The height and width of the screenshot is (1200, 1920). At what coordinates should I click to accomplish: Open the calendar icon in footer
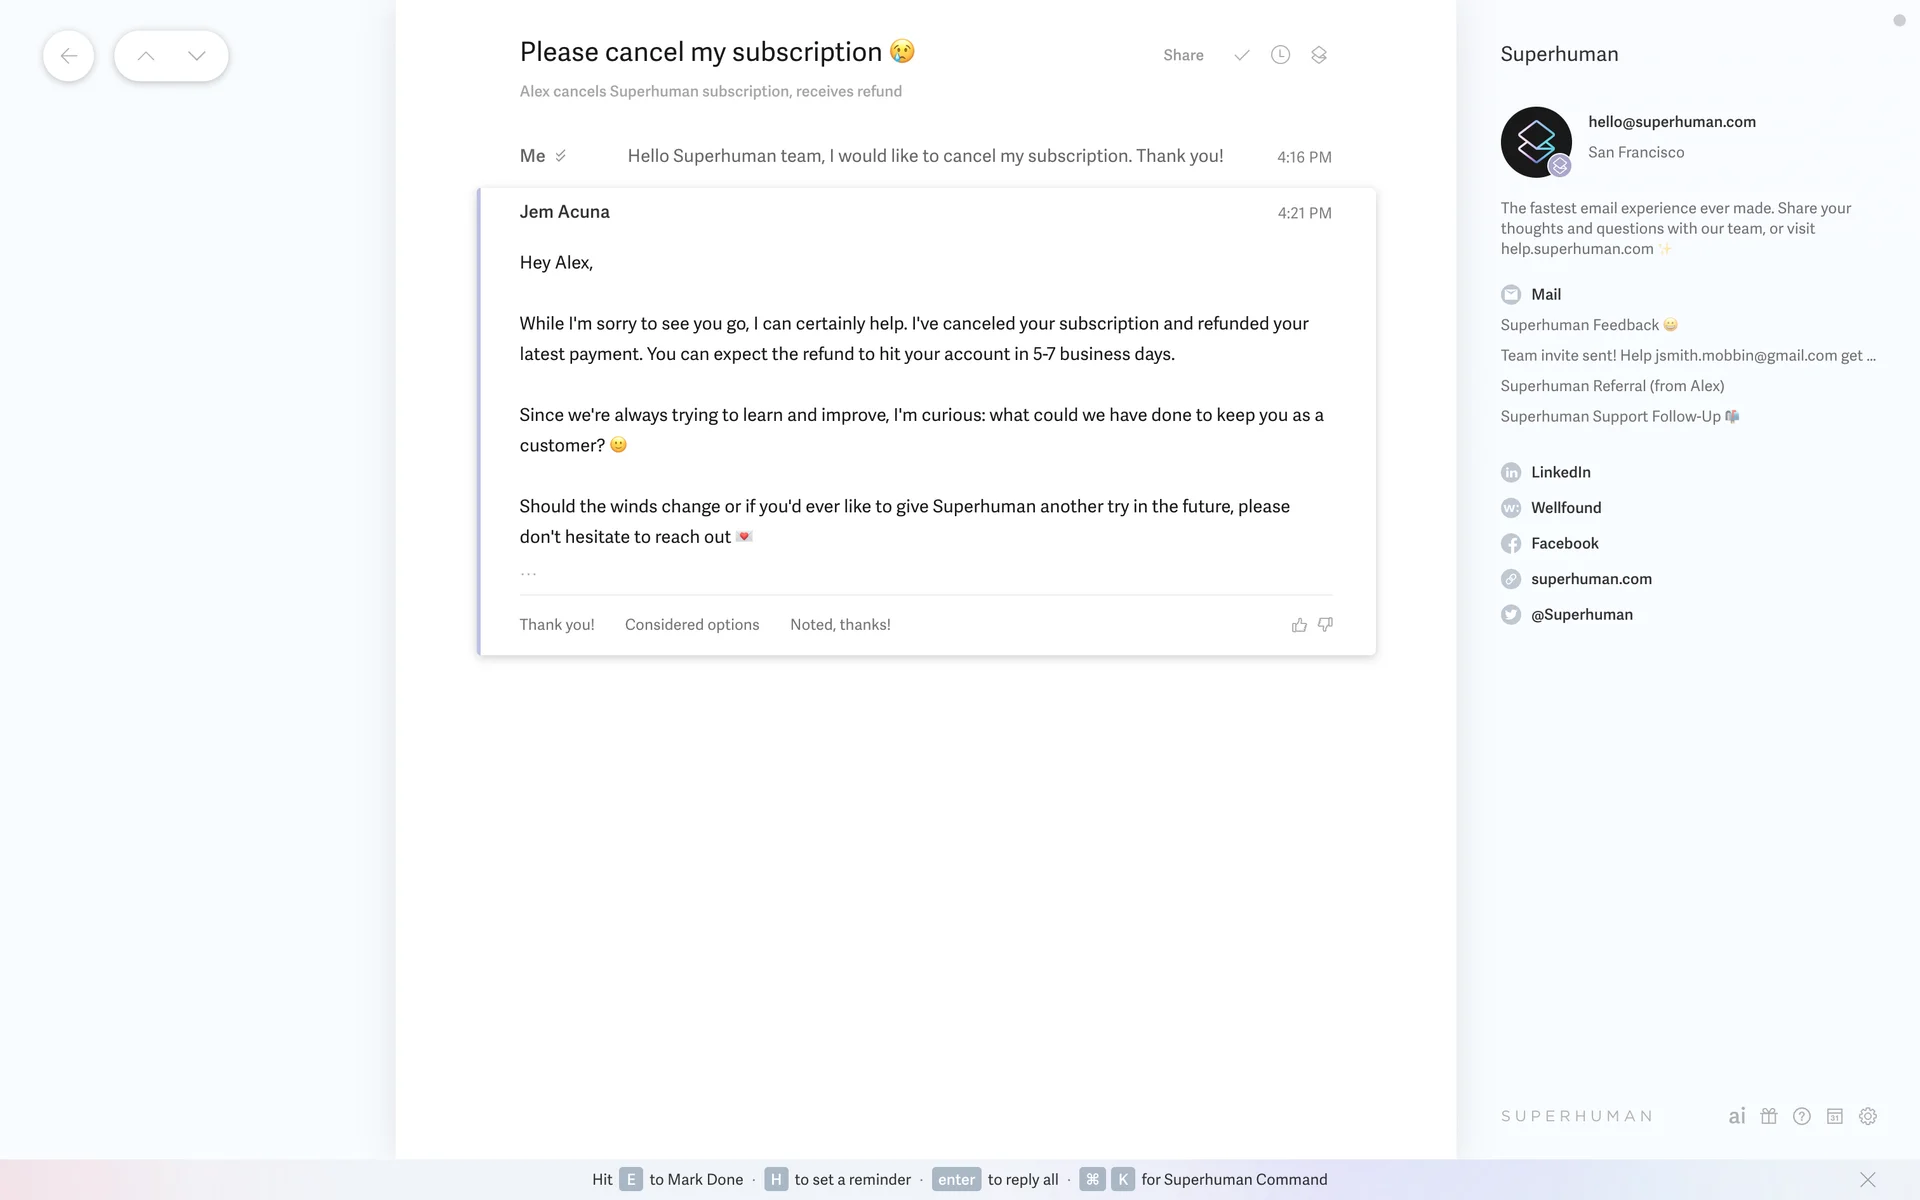click(x=1835, y=1116)
